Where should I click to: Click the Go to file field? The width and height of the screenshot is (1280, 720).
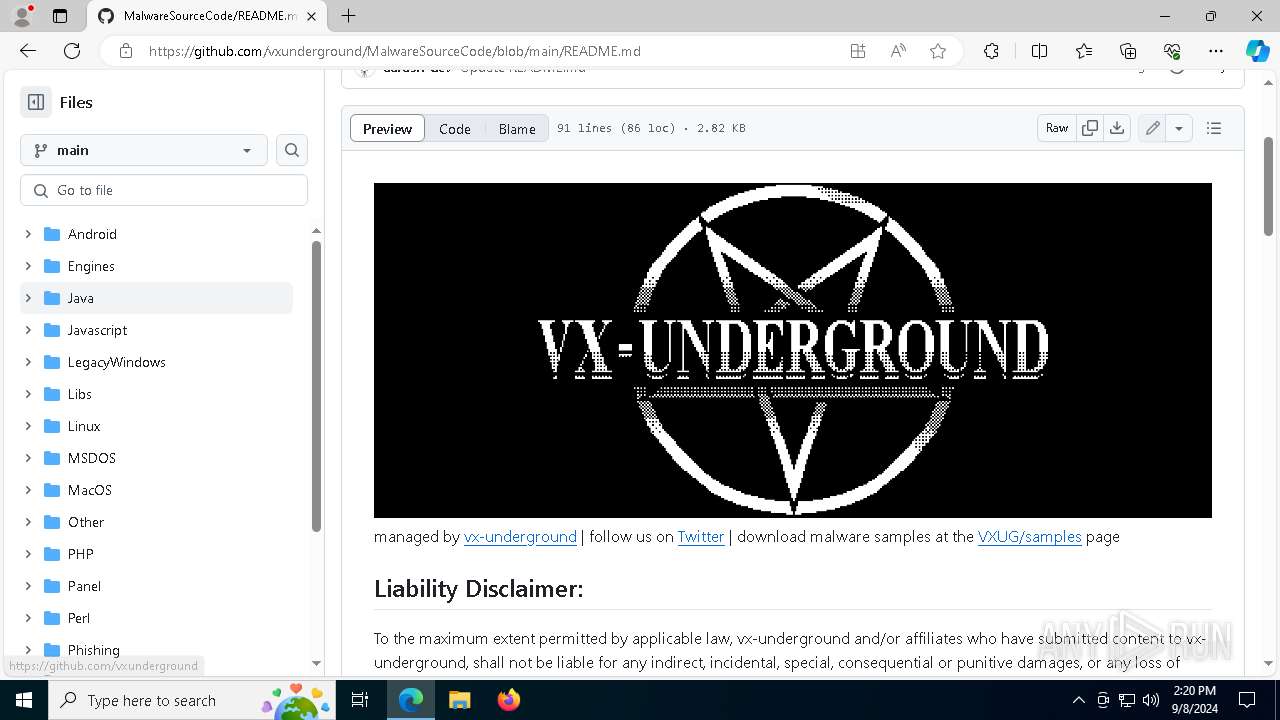164,190
